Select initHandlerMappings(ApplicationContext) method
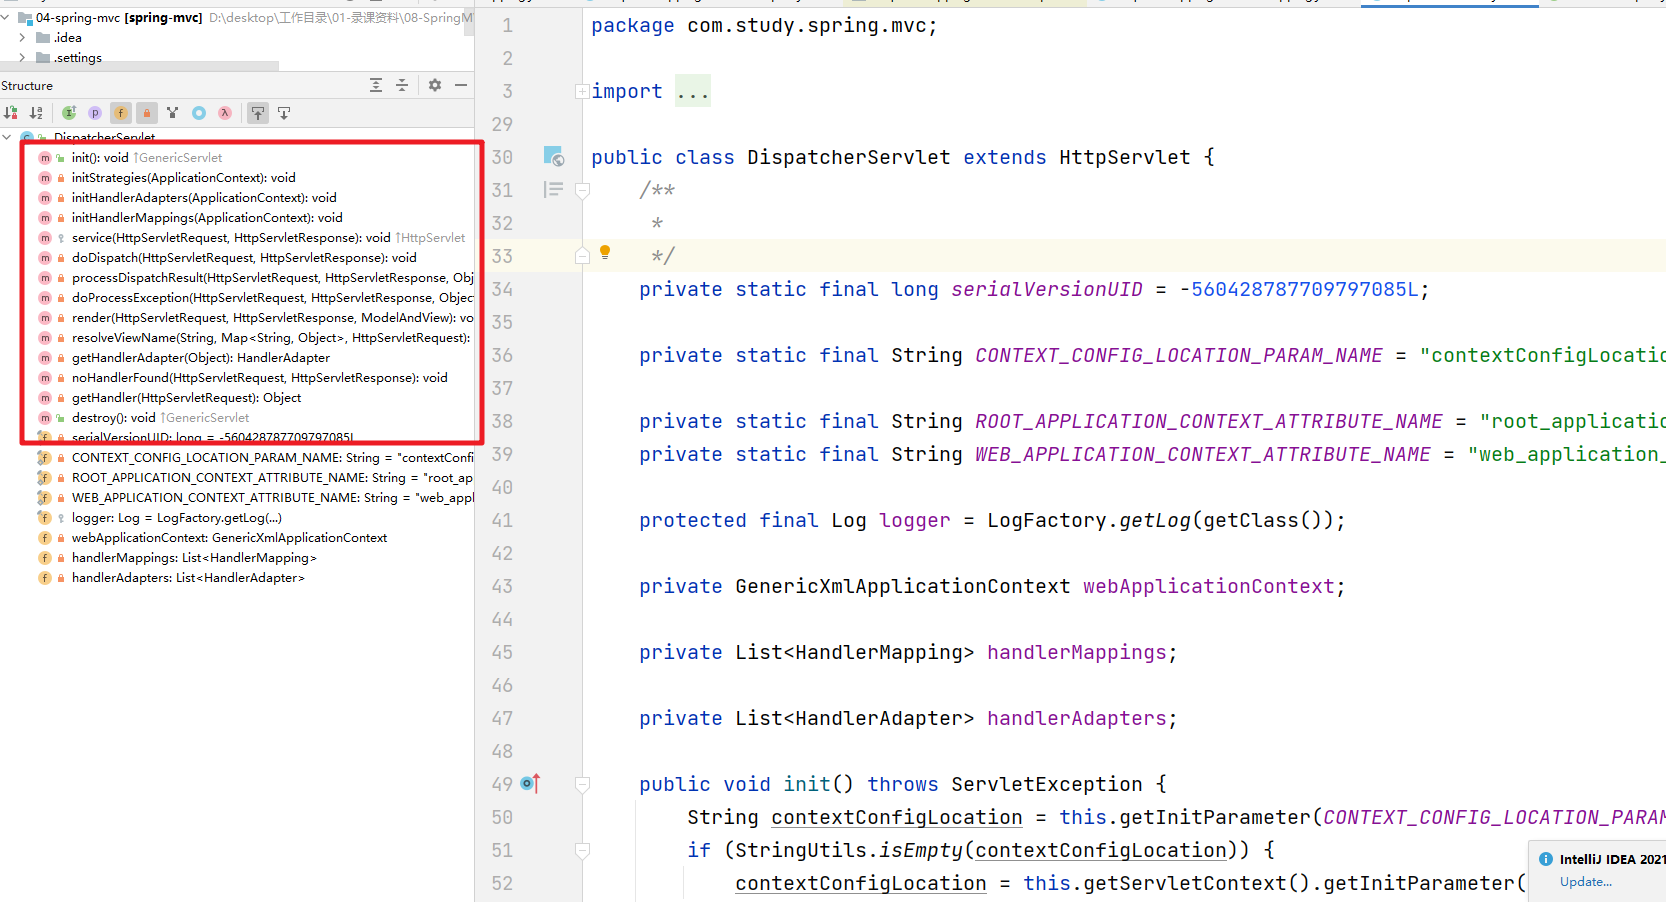Screen dimensions: 1666x902 click(x=207, y=217)
